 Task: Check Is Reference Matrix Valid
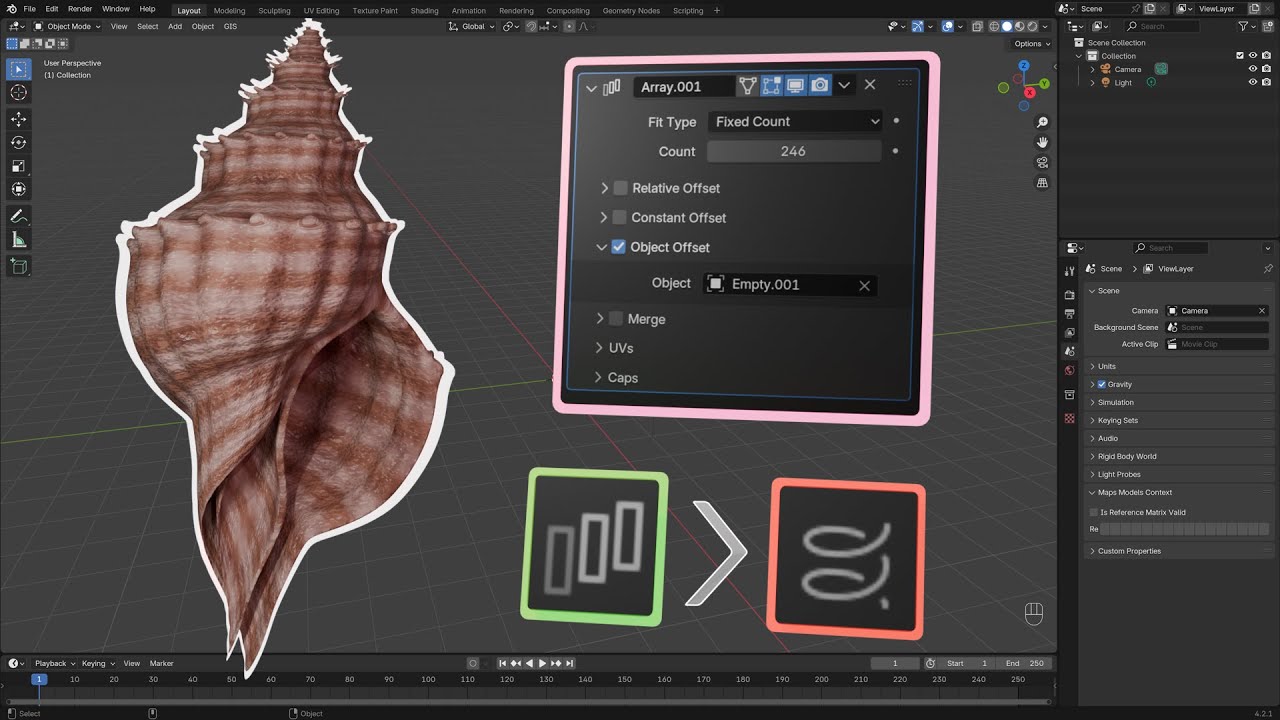[x=1094, y=512]
